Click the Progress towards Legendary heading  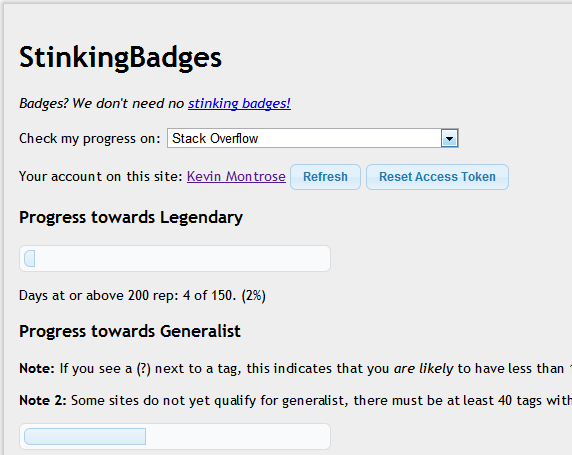tap(131, 217)
